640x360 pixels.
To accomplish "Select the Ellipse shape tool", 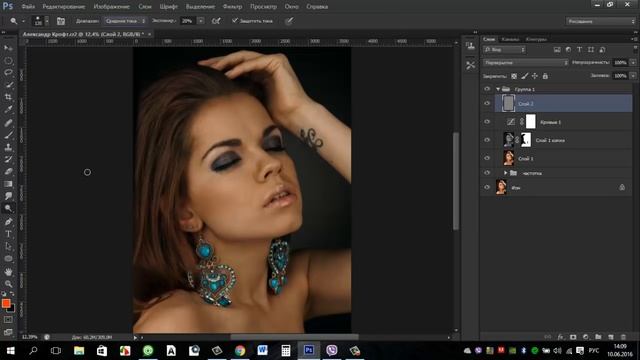I will pos(8,259).
